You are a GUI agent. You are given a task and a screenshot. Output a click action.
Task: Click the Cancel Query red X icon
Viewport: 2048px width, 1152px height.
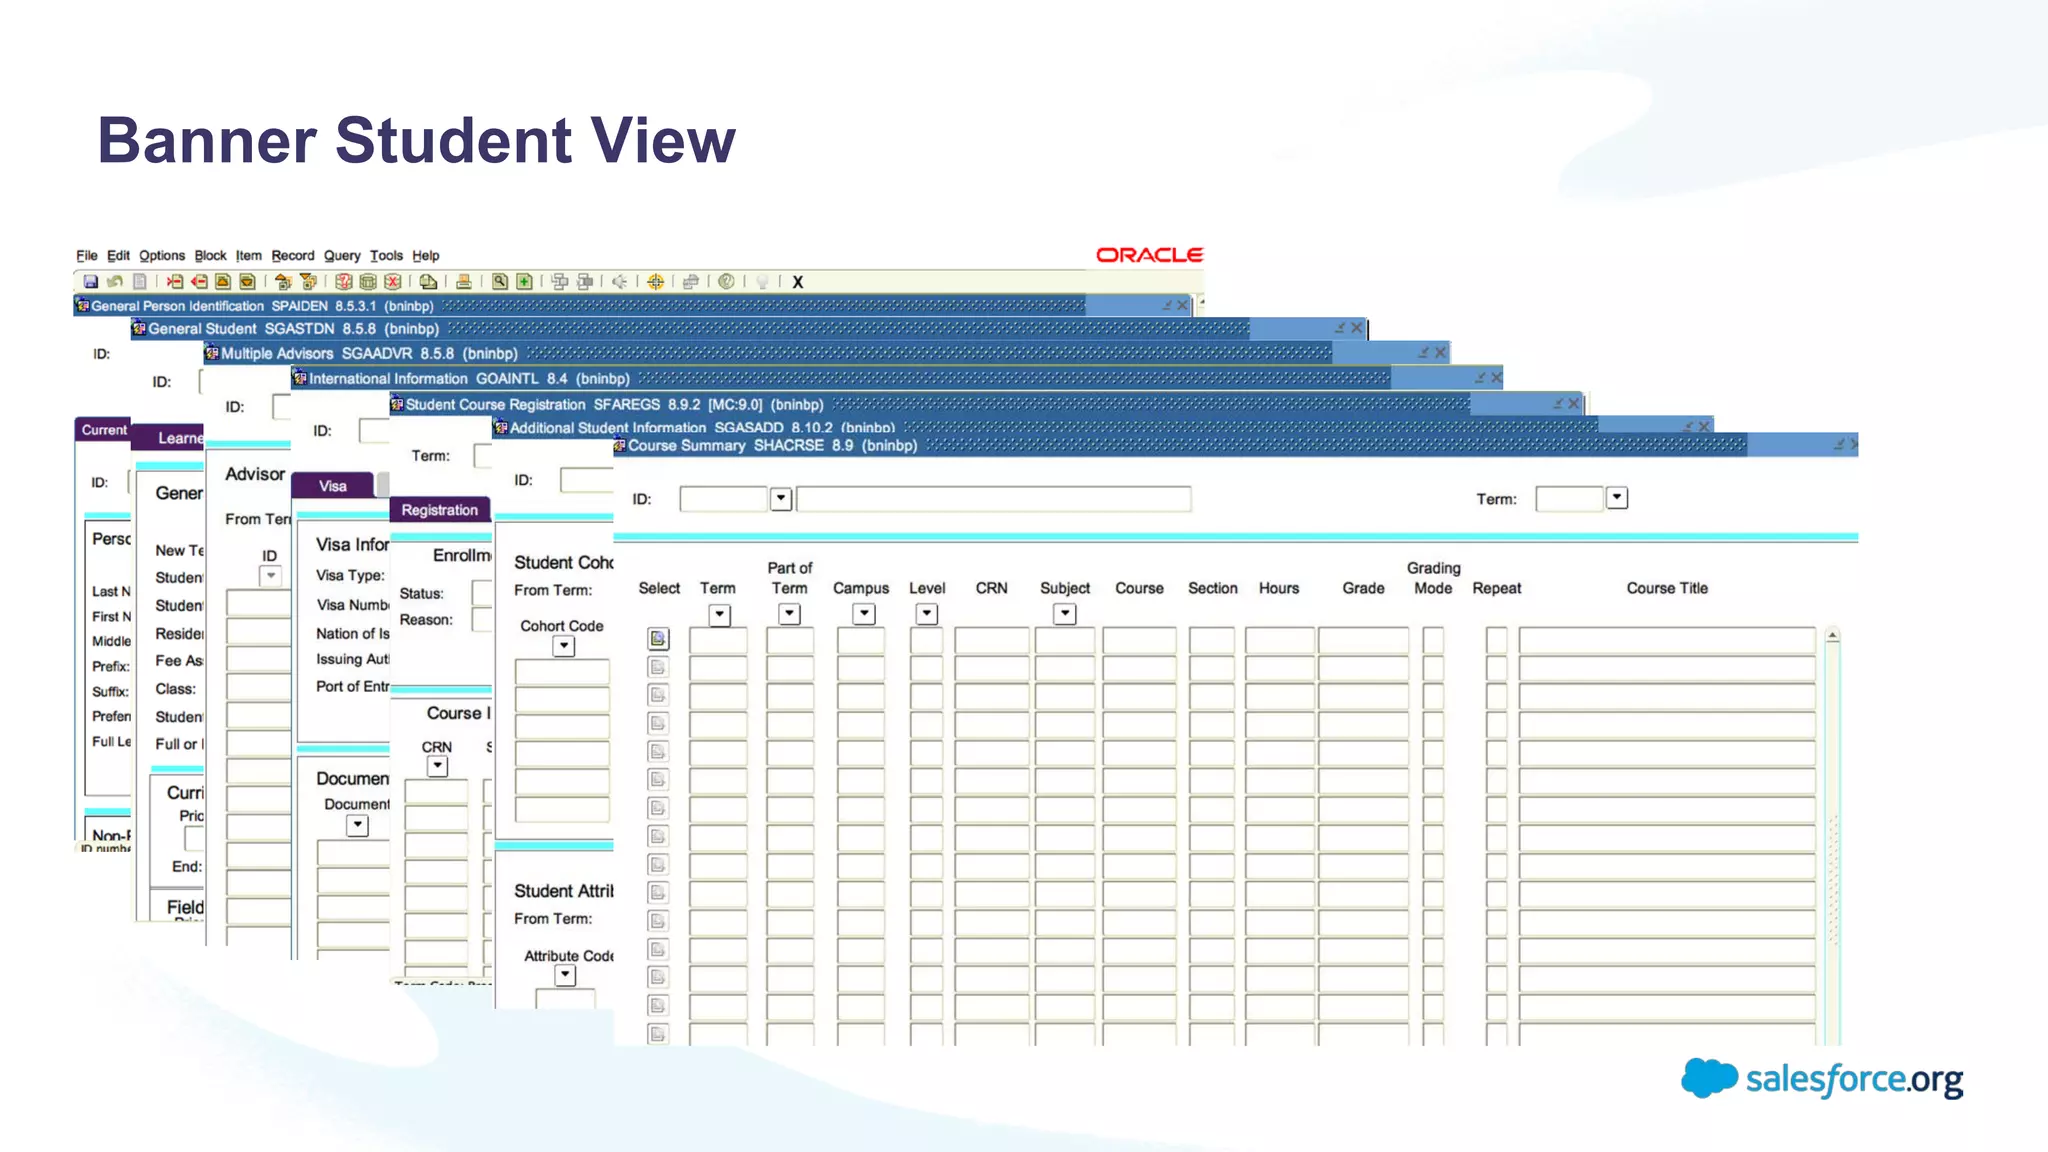[392, 282]
